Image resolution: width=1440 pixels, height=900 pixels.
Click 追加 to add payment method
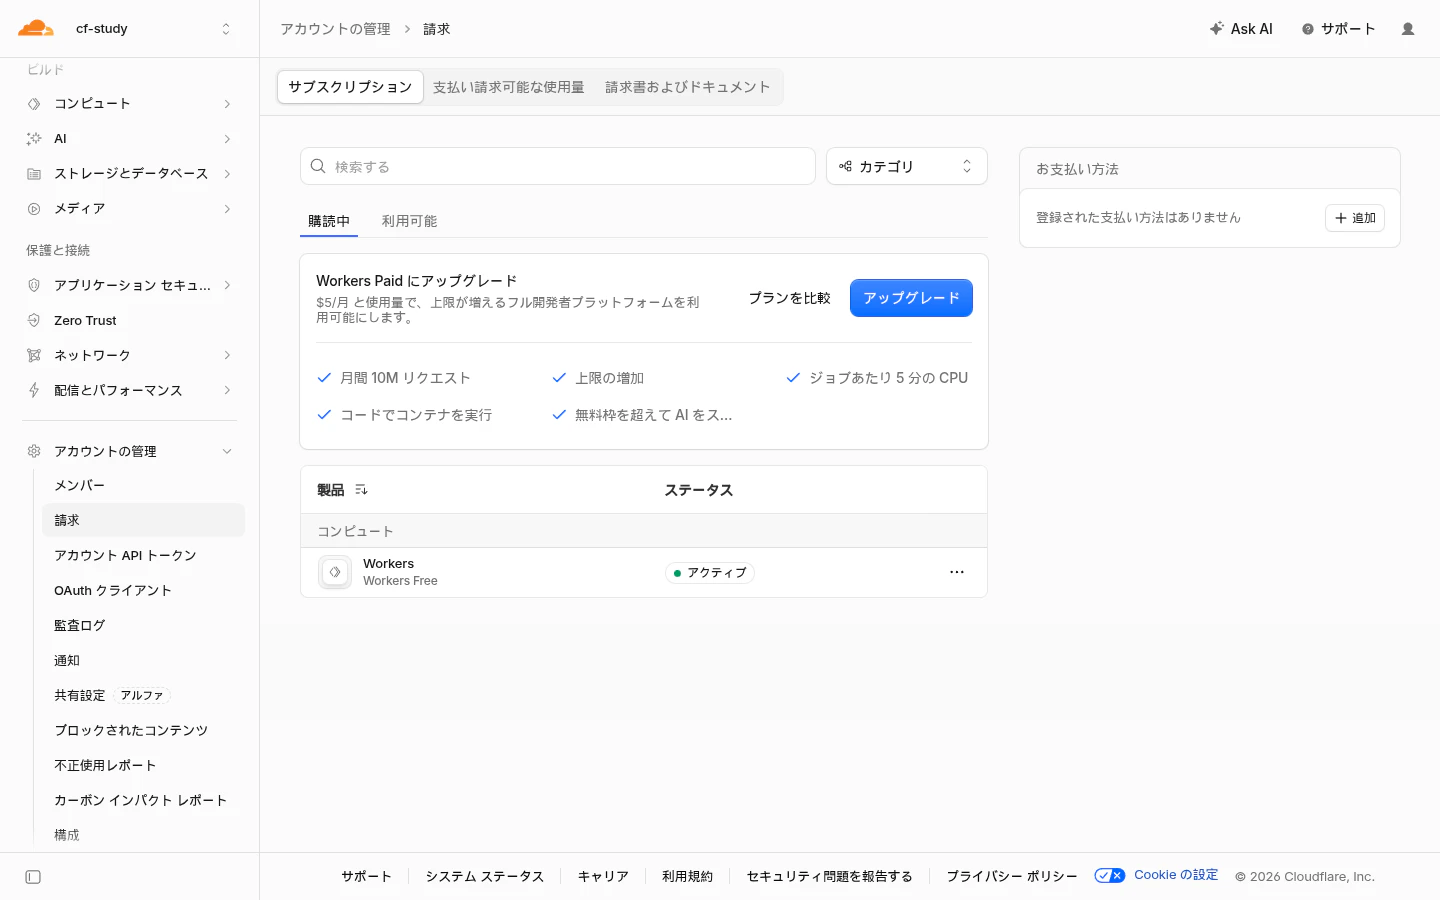pos(1355,218)
